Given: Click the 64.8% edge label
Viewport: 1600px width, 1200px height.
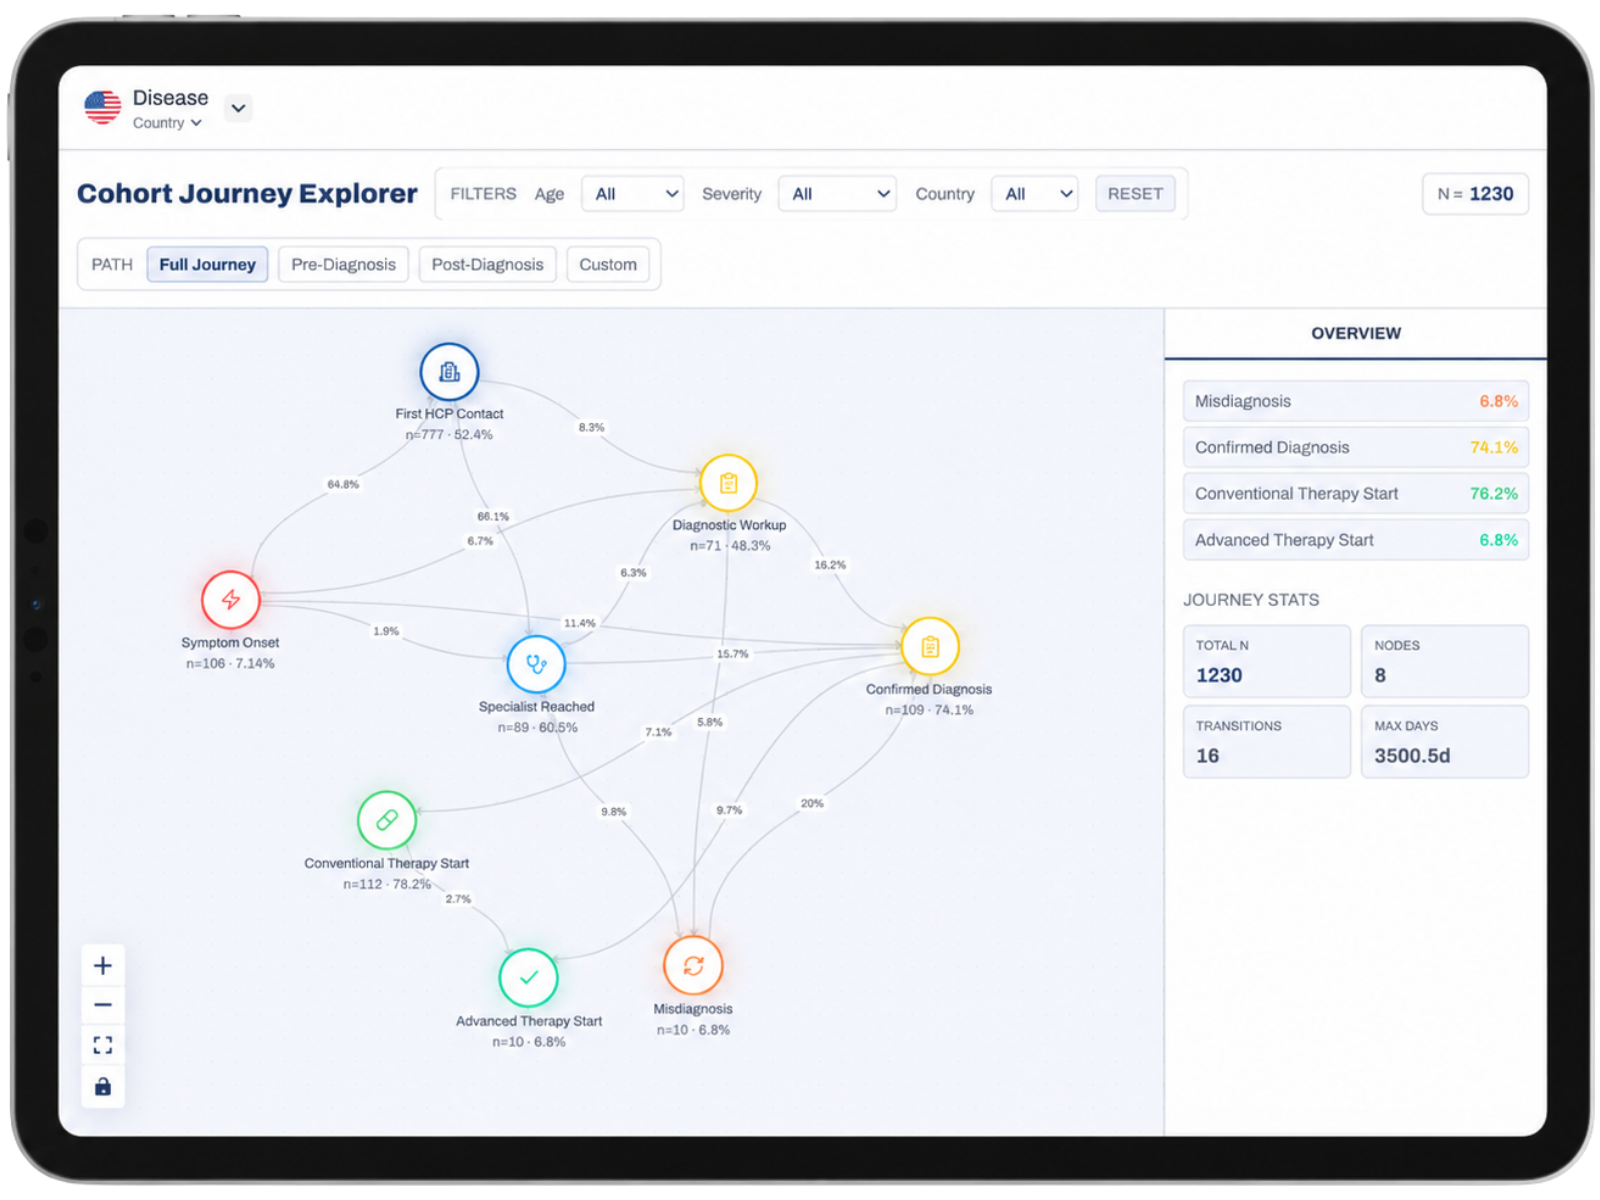Looking at the screenshot, I should click(x=343, y=484).
